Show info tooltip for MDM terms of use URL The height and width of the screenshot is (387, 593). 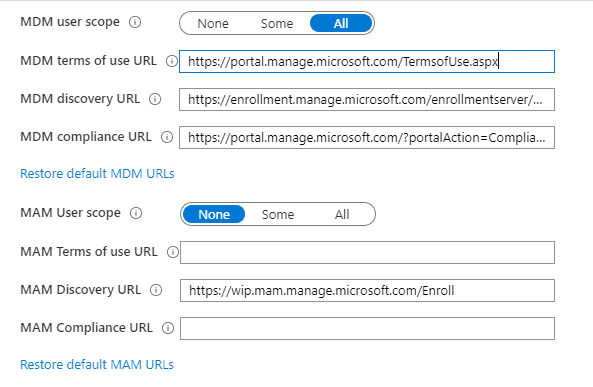[x=172, y=61]
